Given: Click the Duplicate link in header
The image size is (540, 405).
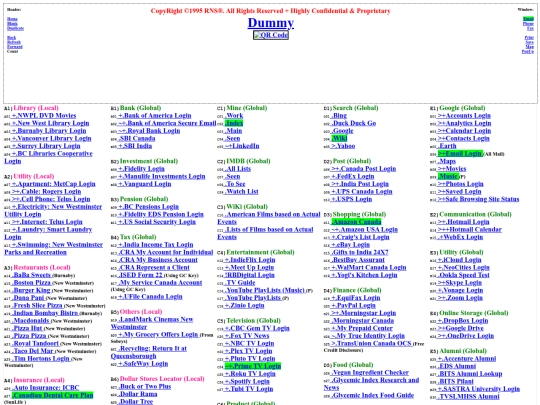Looking at the screenshot, I should 15,28.
